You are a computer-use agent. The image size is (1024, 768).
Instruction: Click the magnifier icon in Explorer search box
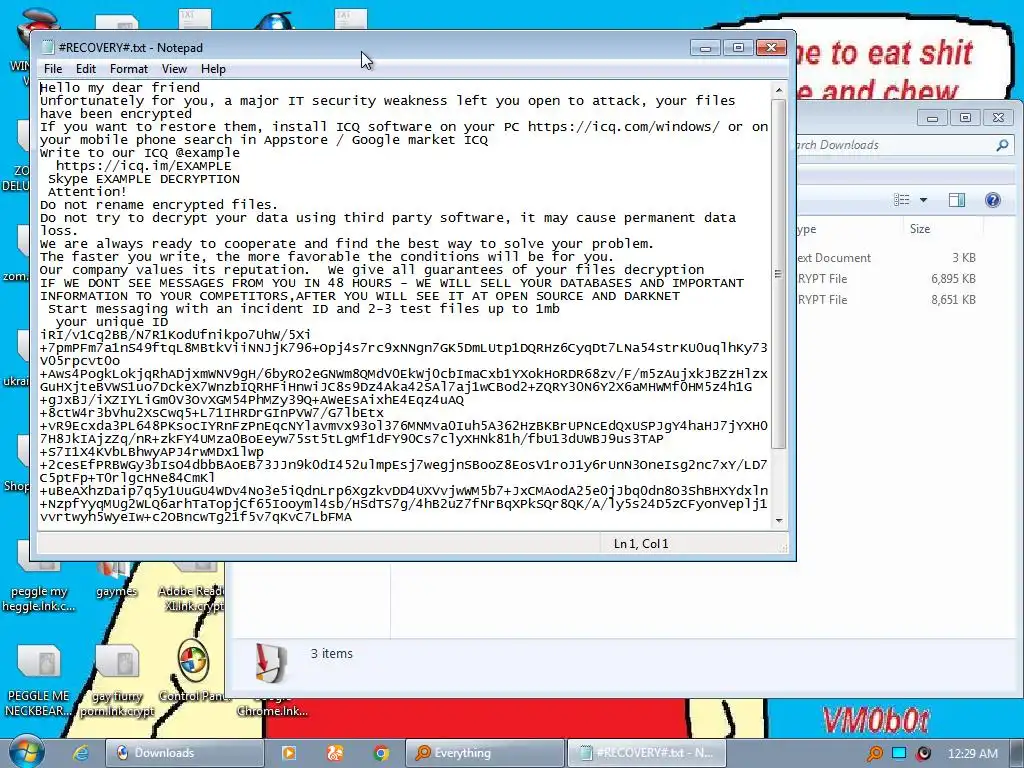pyautogui.click(x=1002, y=145)
